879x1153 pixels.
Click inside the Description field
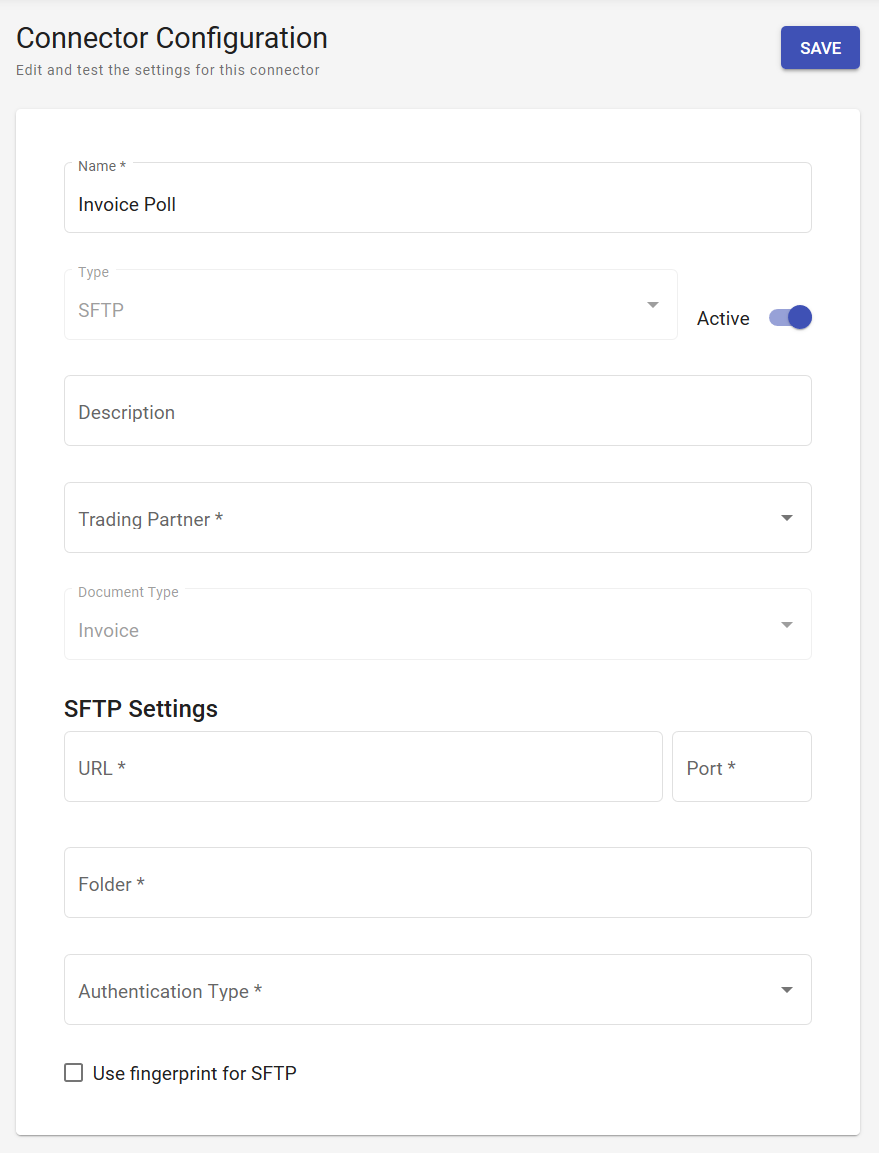(x=437, y=411)
